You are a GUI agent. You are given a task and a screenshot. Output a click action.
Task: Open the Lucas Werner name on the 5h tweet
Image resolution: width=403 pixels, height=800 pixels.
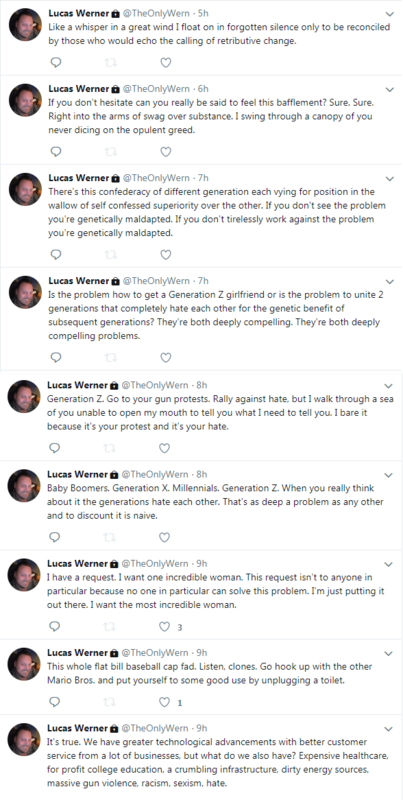(79, 12)
